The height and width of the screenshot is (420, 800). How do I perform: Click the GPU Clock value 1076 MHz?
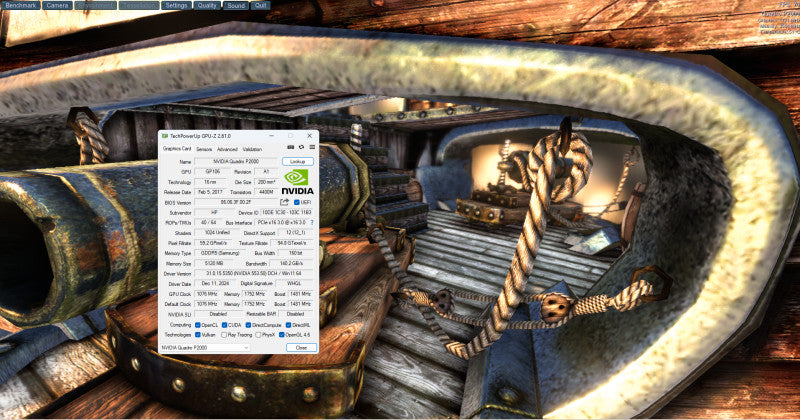207,294
